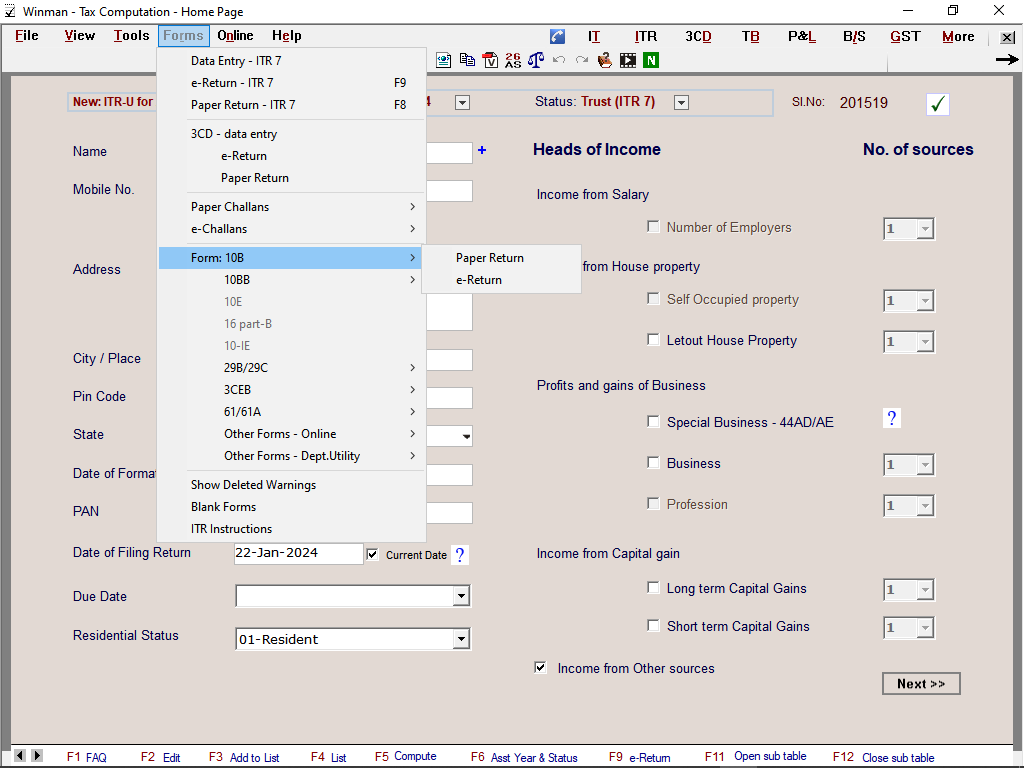The width and height of the screenshot is (1024, 768).
Task: Expand the Due Date dropdown
Action: click(x=461, y=596)
